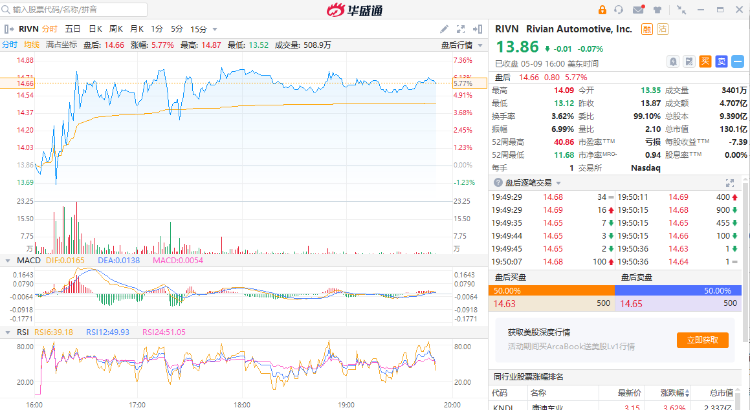Select the pencil drawing tool icon
750x410 pixels.
(444, 29)
